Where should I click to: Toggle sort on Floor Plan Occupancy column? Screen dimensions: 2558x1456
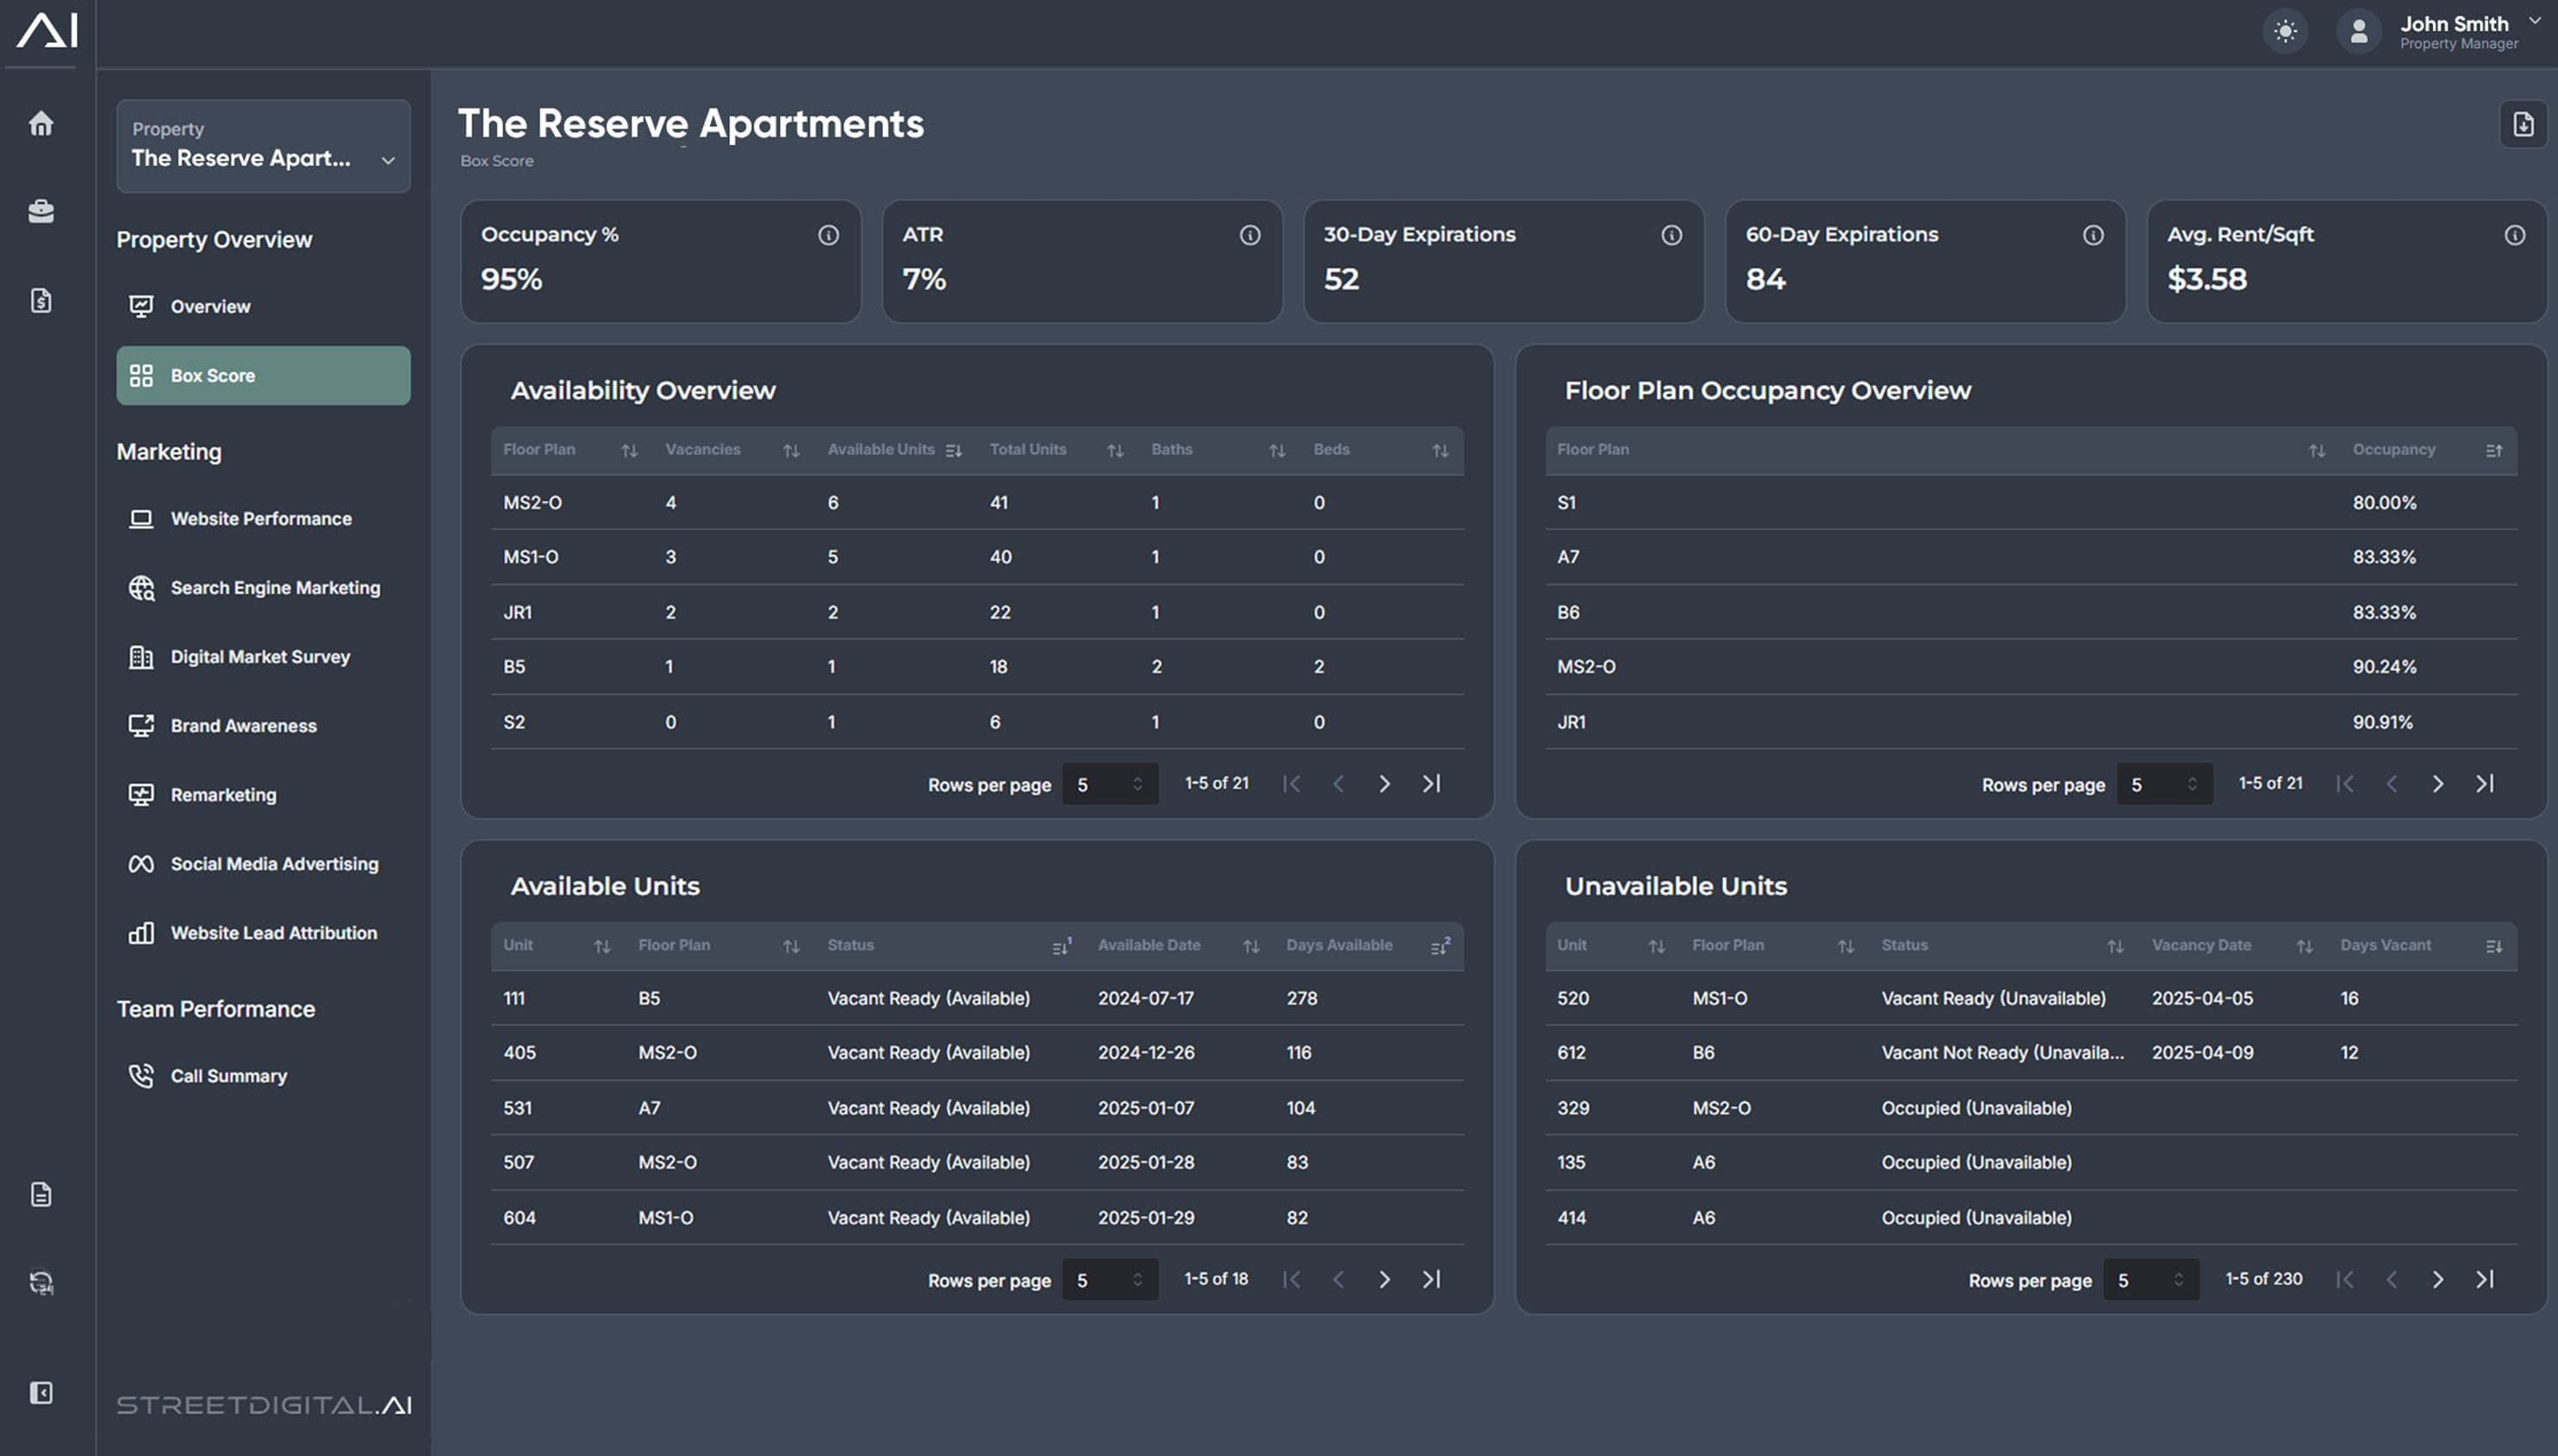point(2493,451)
